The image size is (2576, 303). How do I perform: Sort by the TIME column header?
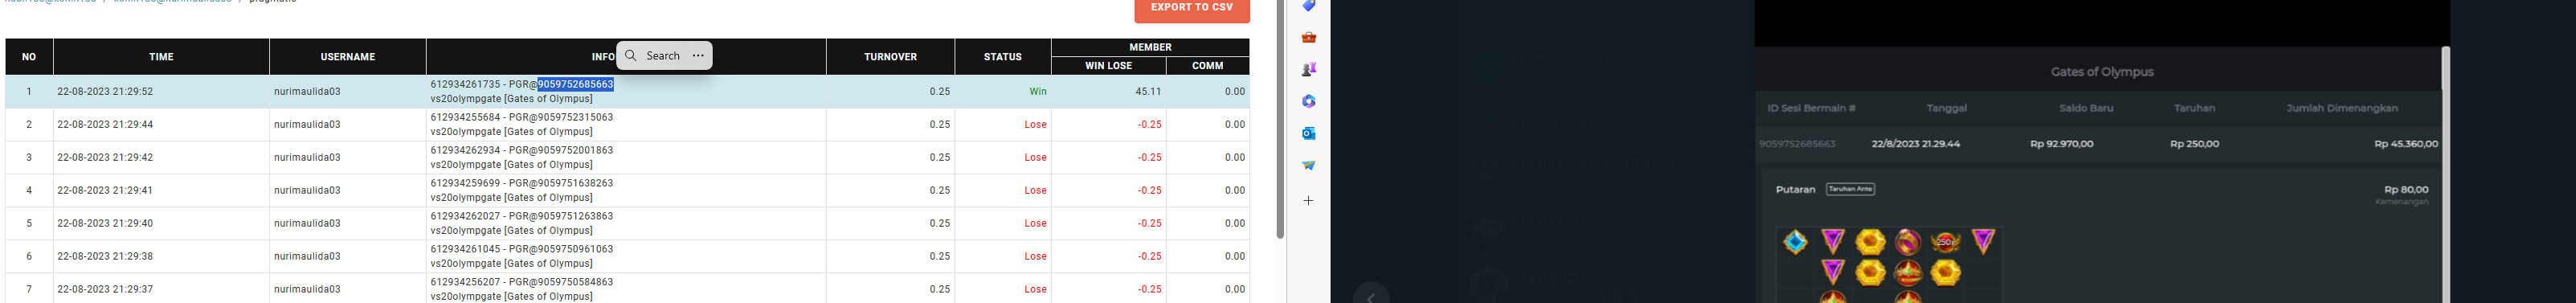point(161,57)
